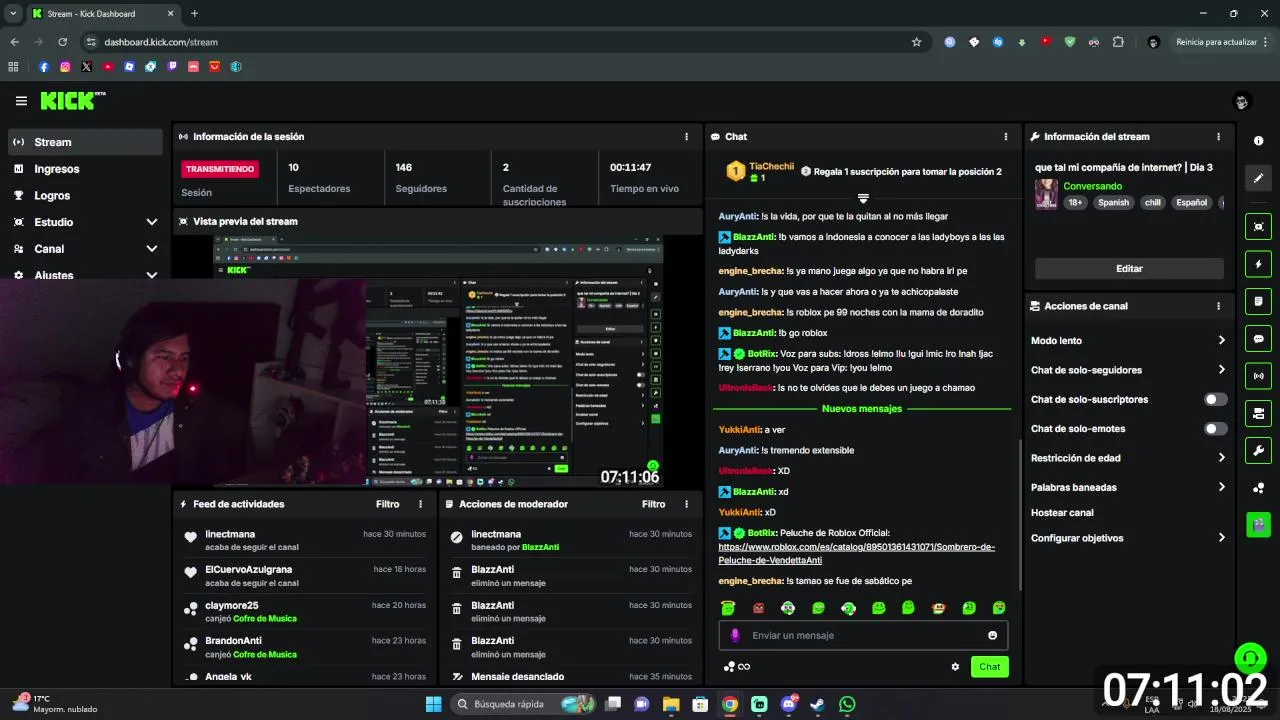Click the info circle icon in right sidebar
The width and height of the screenshot is (1280, 720).
point(1259,141)
